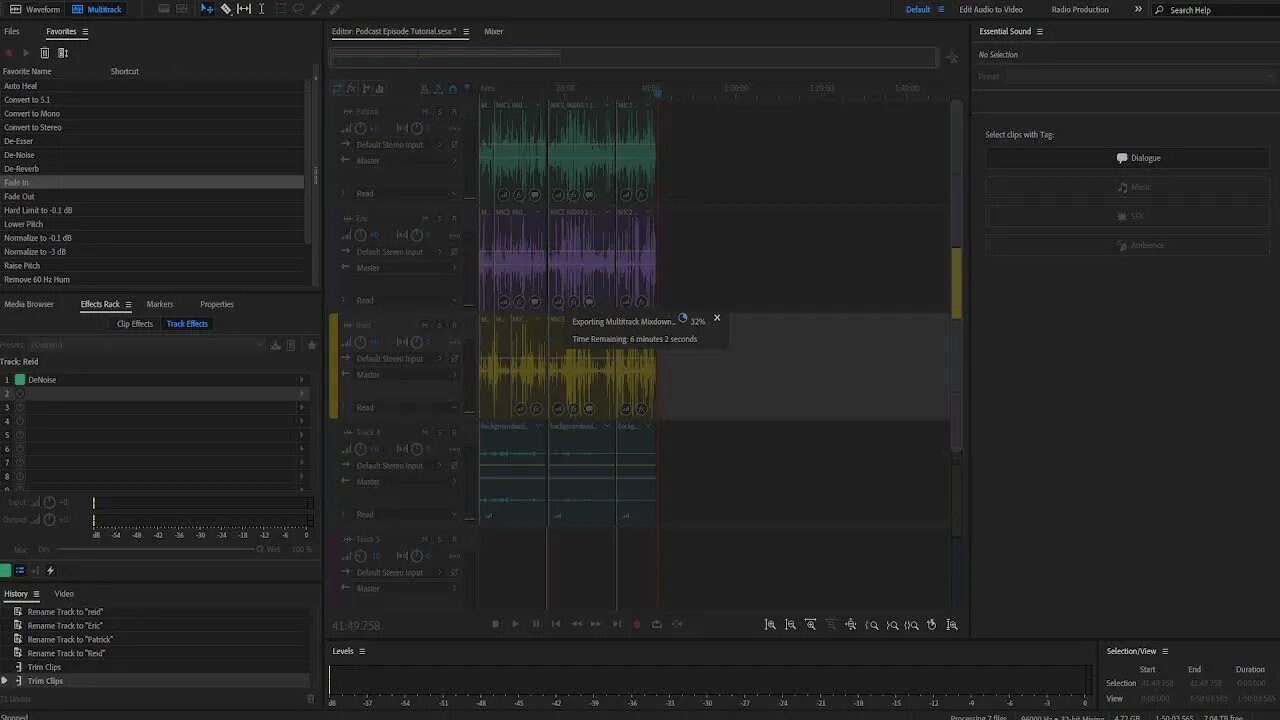
Task: Toggle the effects rack main power button
Action: point(5,571)
